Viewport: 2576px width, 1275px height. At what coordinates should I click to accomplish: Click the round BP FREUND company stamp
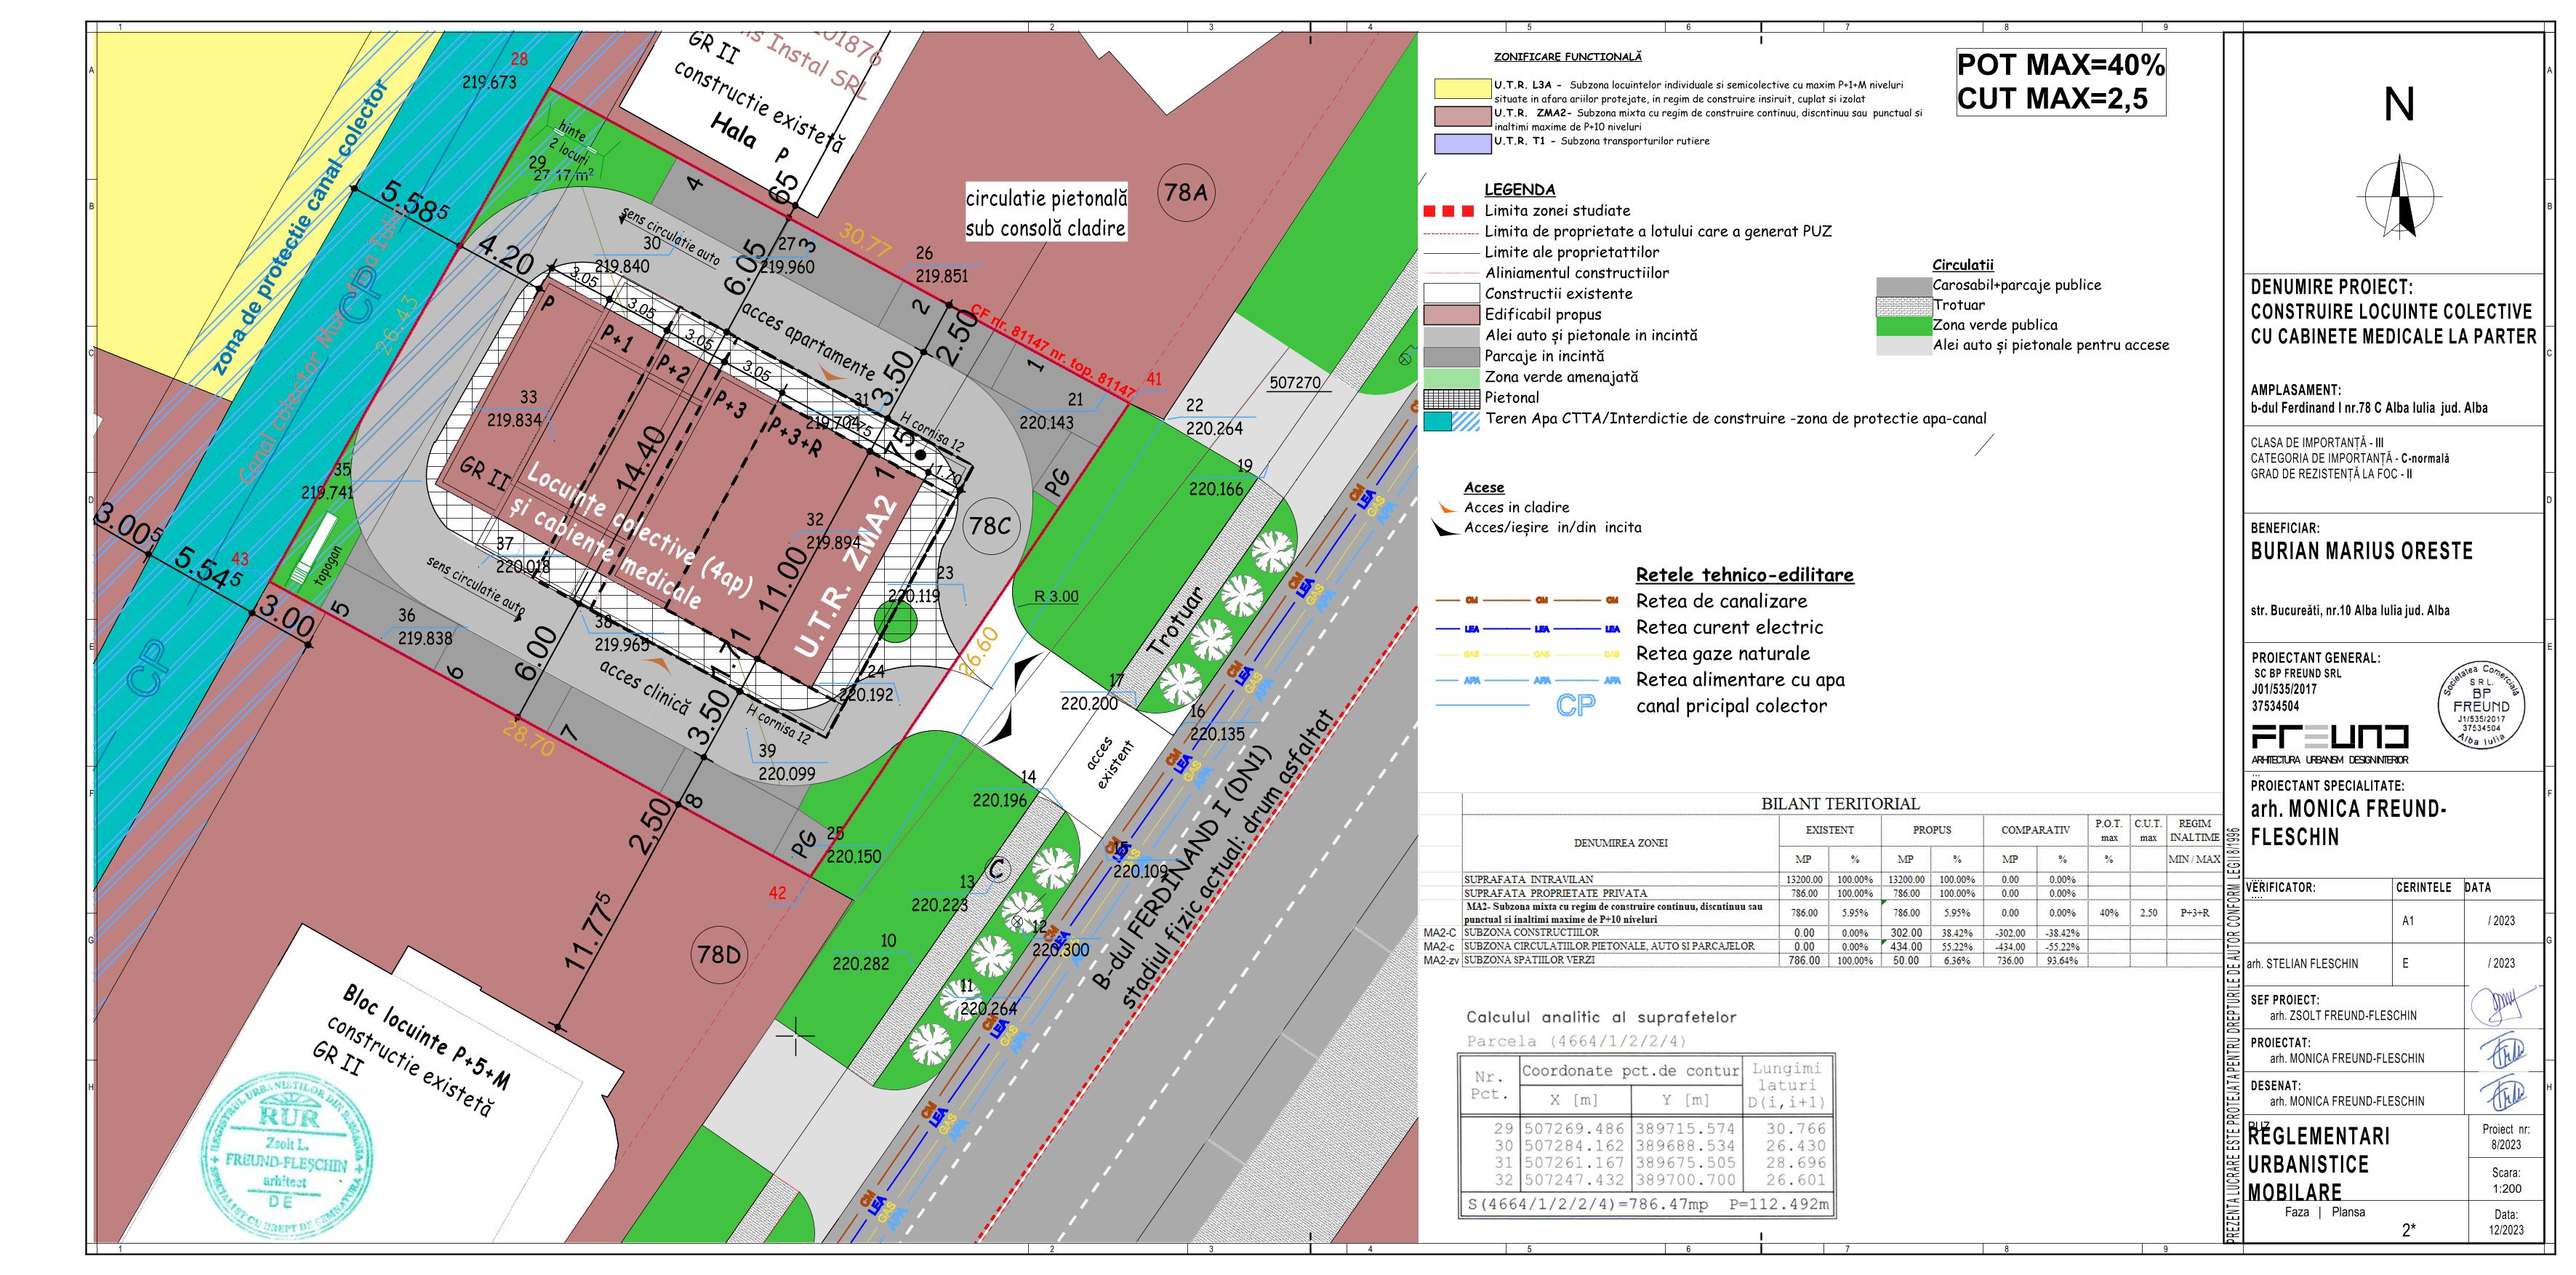[x=2481, y=706]
